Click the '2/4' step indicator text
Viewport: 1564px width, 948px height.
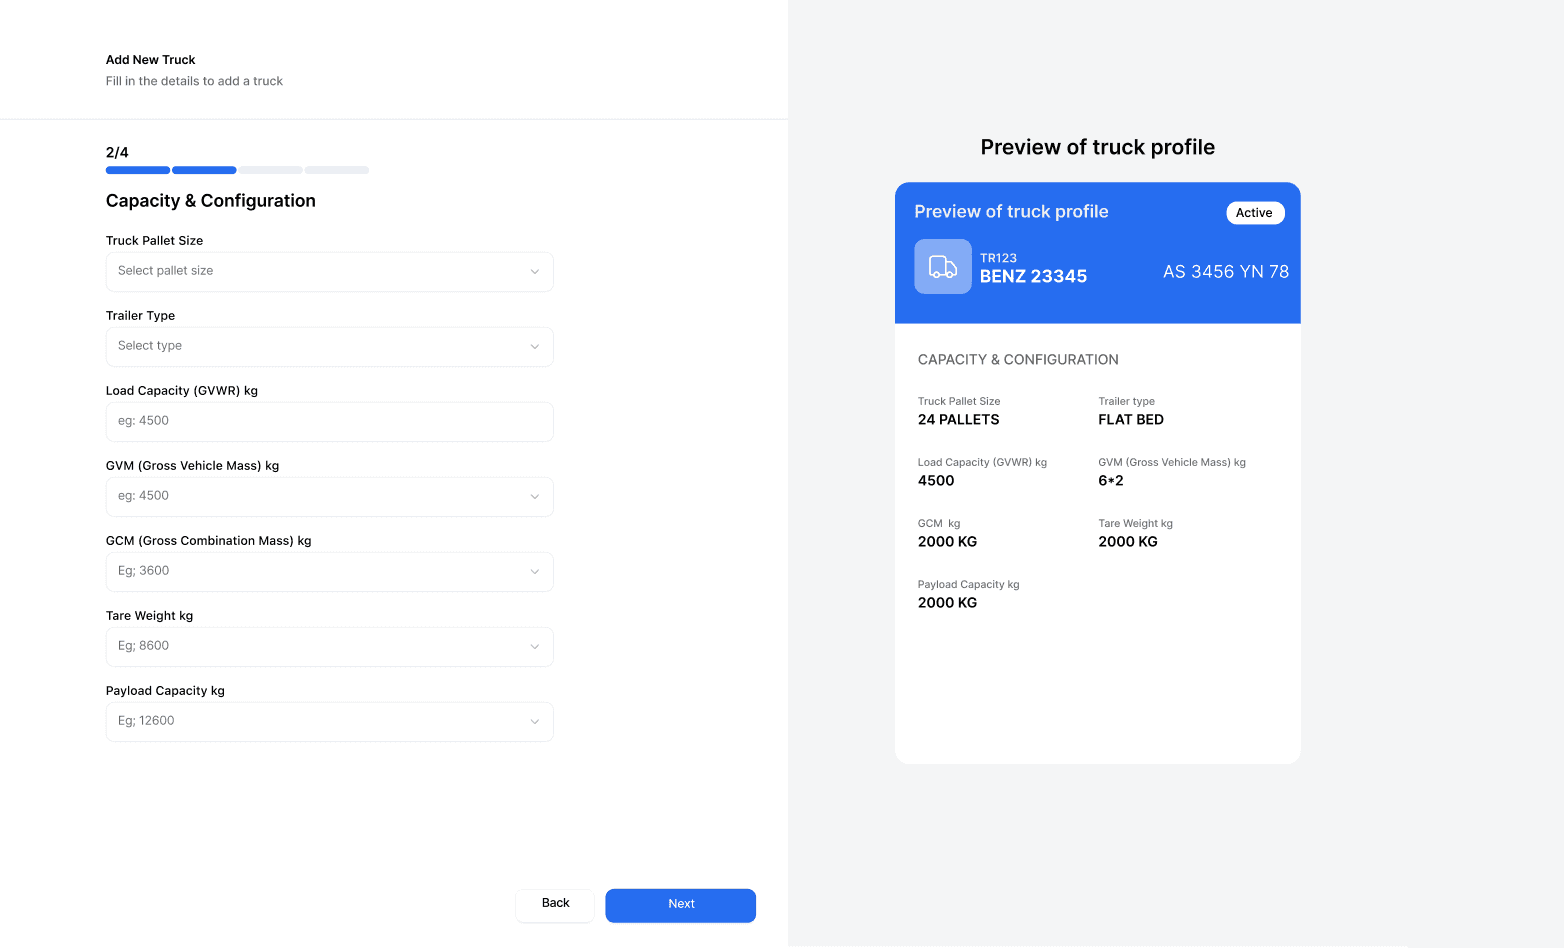(x=117, y=153)
